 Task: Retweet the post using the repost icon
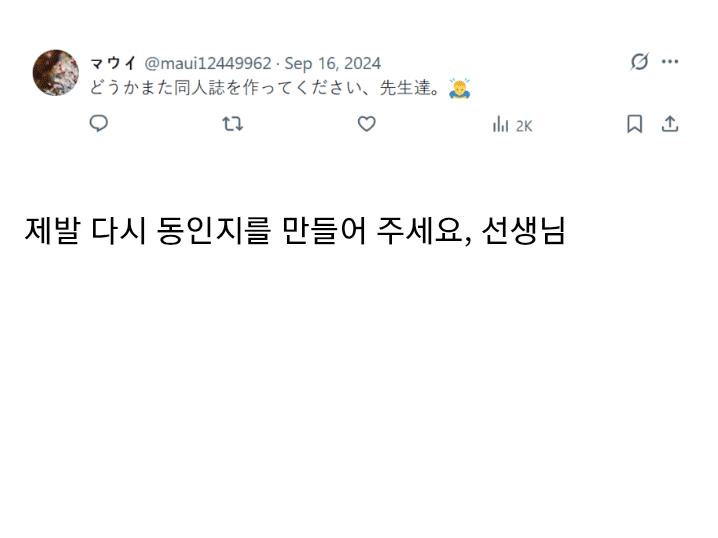pyautogui.click(x=233, y=124)
